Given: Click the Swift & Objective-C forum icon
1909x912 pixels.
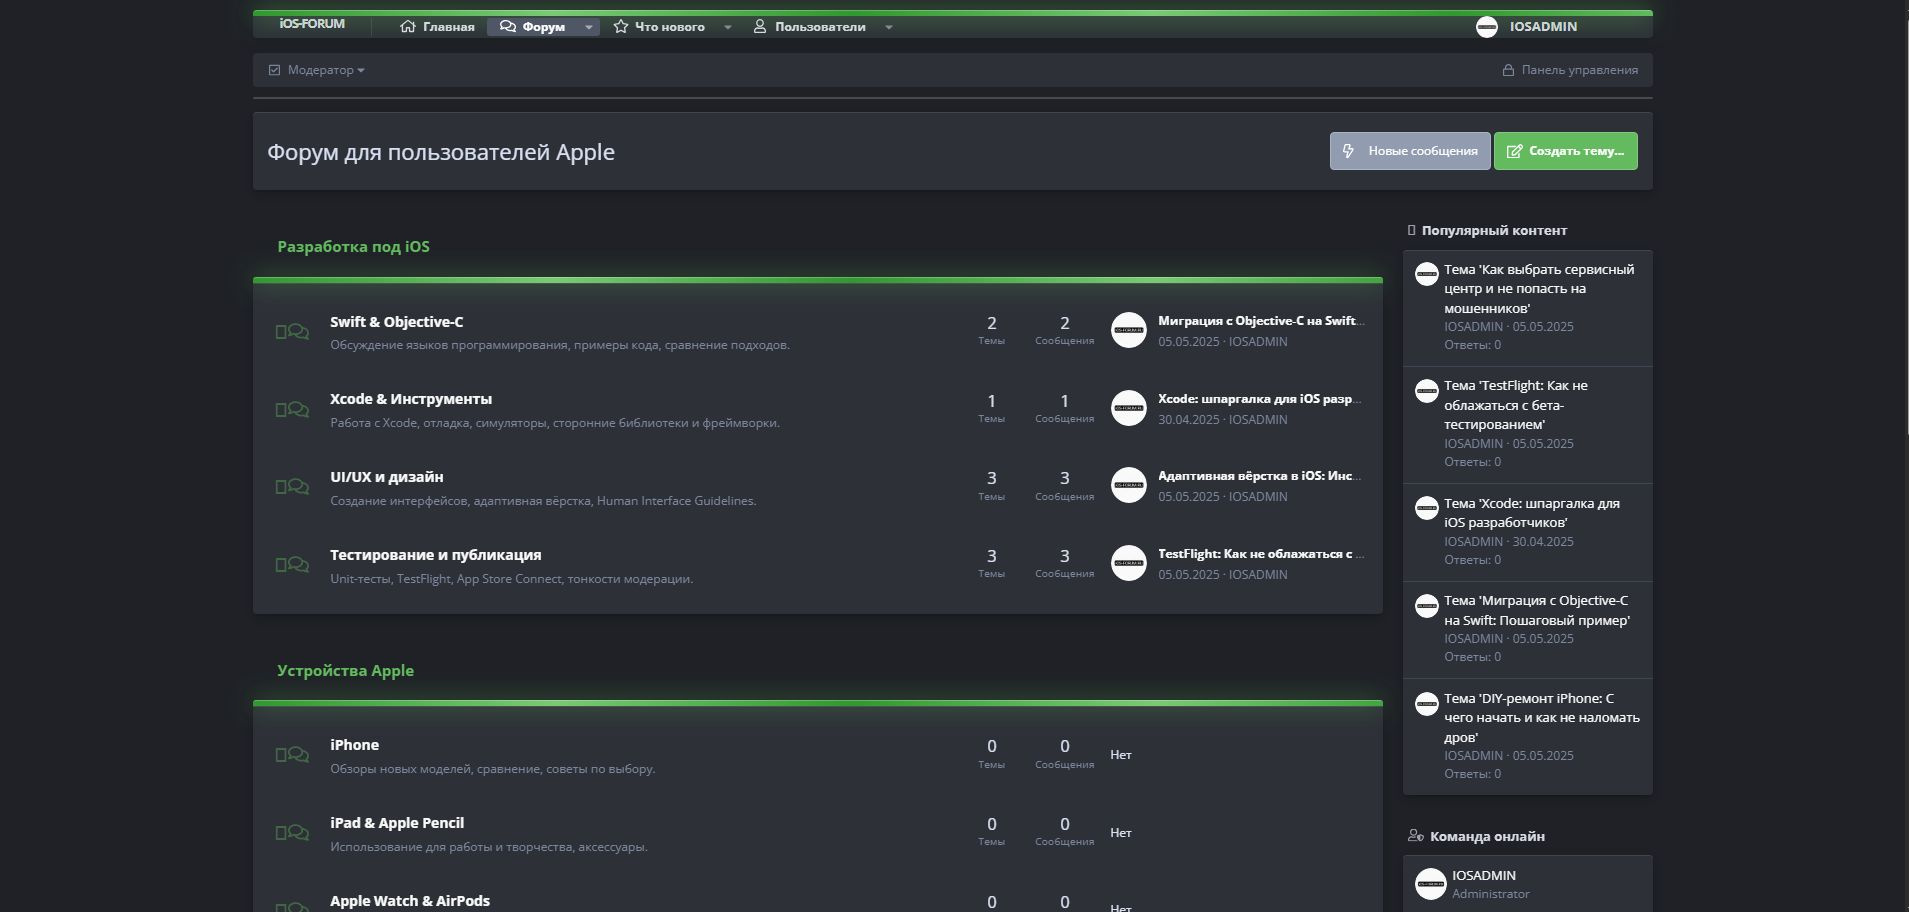Looking at the screenshot, I should tap(292, 332).
